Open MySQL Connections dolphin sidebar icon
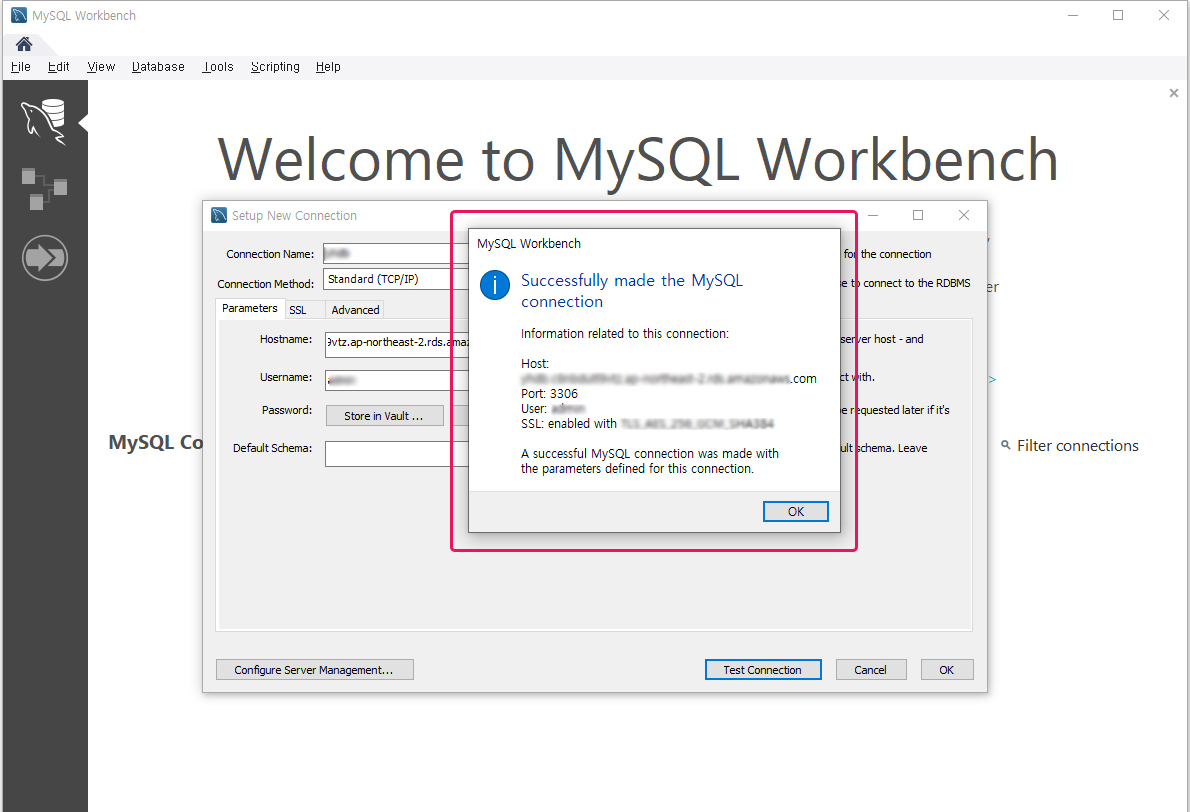Screen dimensions: 1190x812 tap(43, 121)
